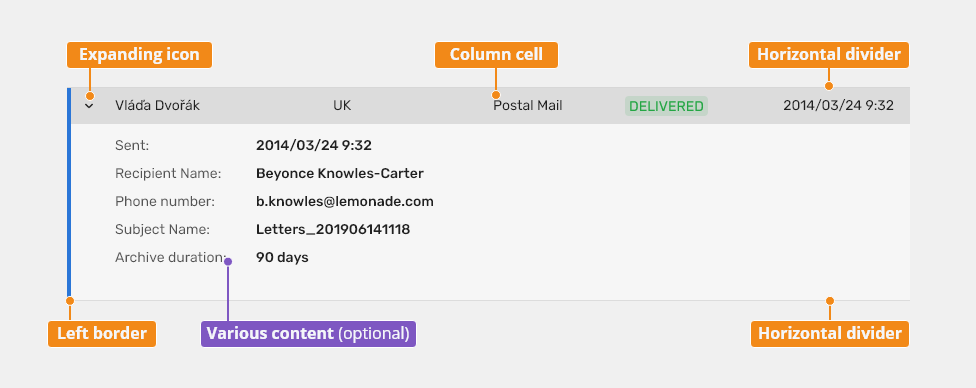Click the Postal Mail column cell
This screenshot has height=388, width=976.
pyautogui.click(x=528, y=105)
